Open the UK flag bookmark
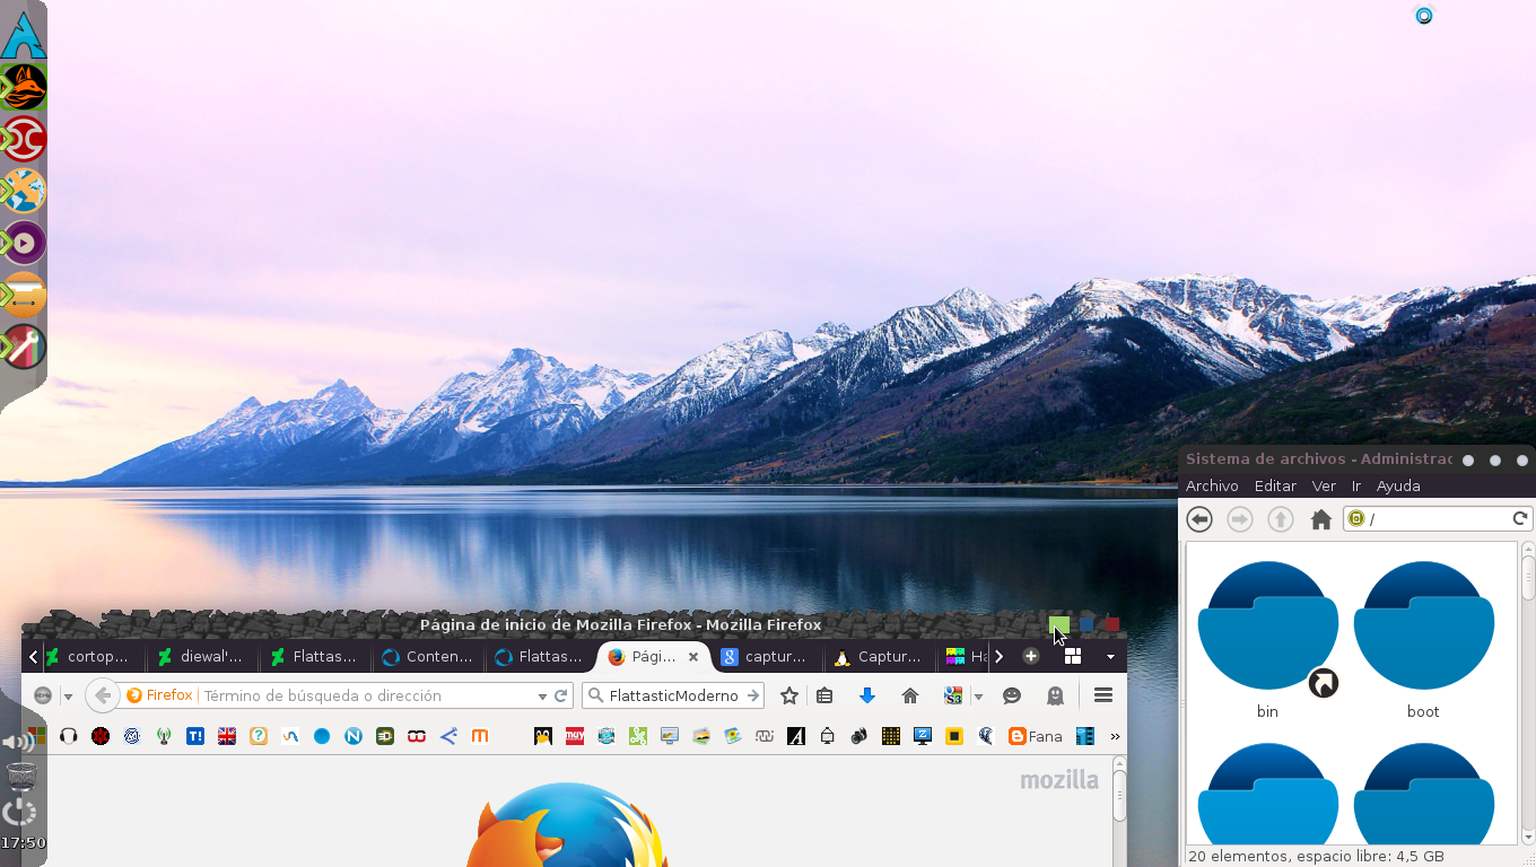Screen dimensions: 1536x867 pos(227,736)
